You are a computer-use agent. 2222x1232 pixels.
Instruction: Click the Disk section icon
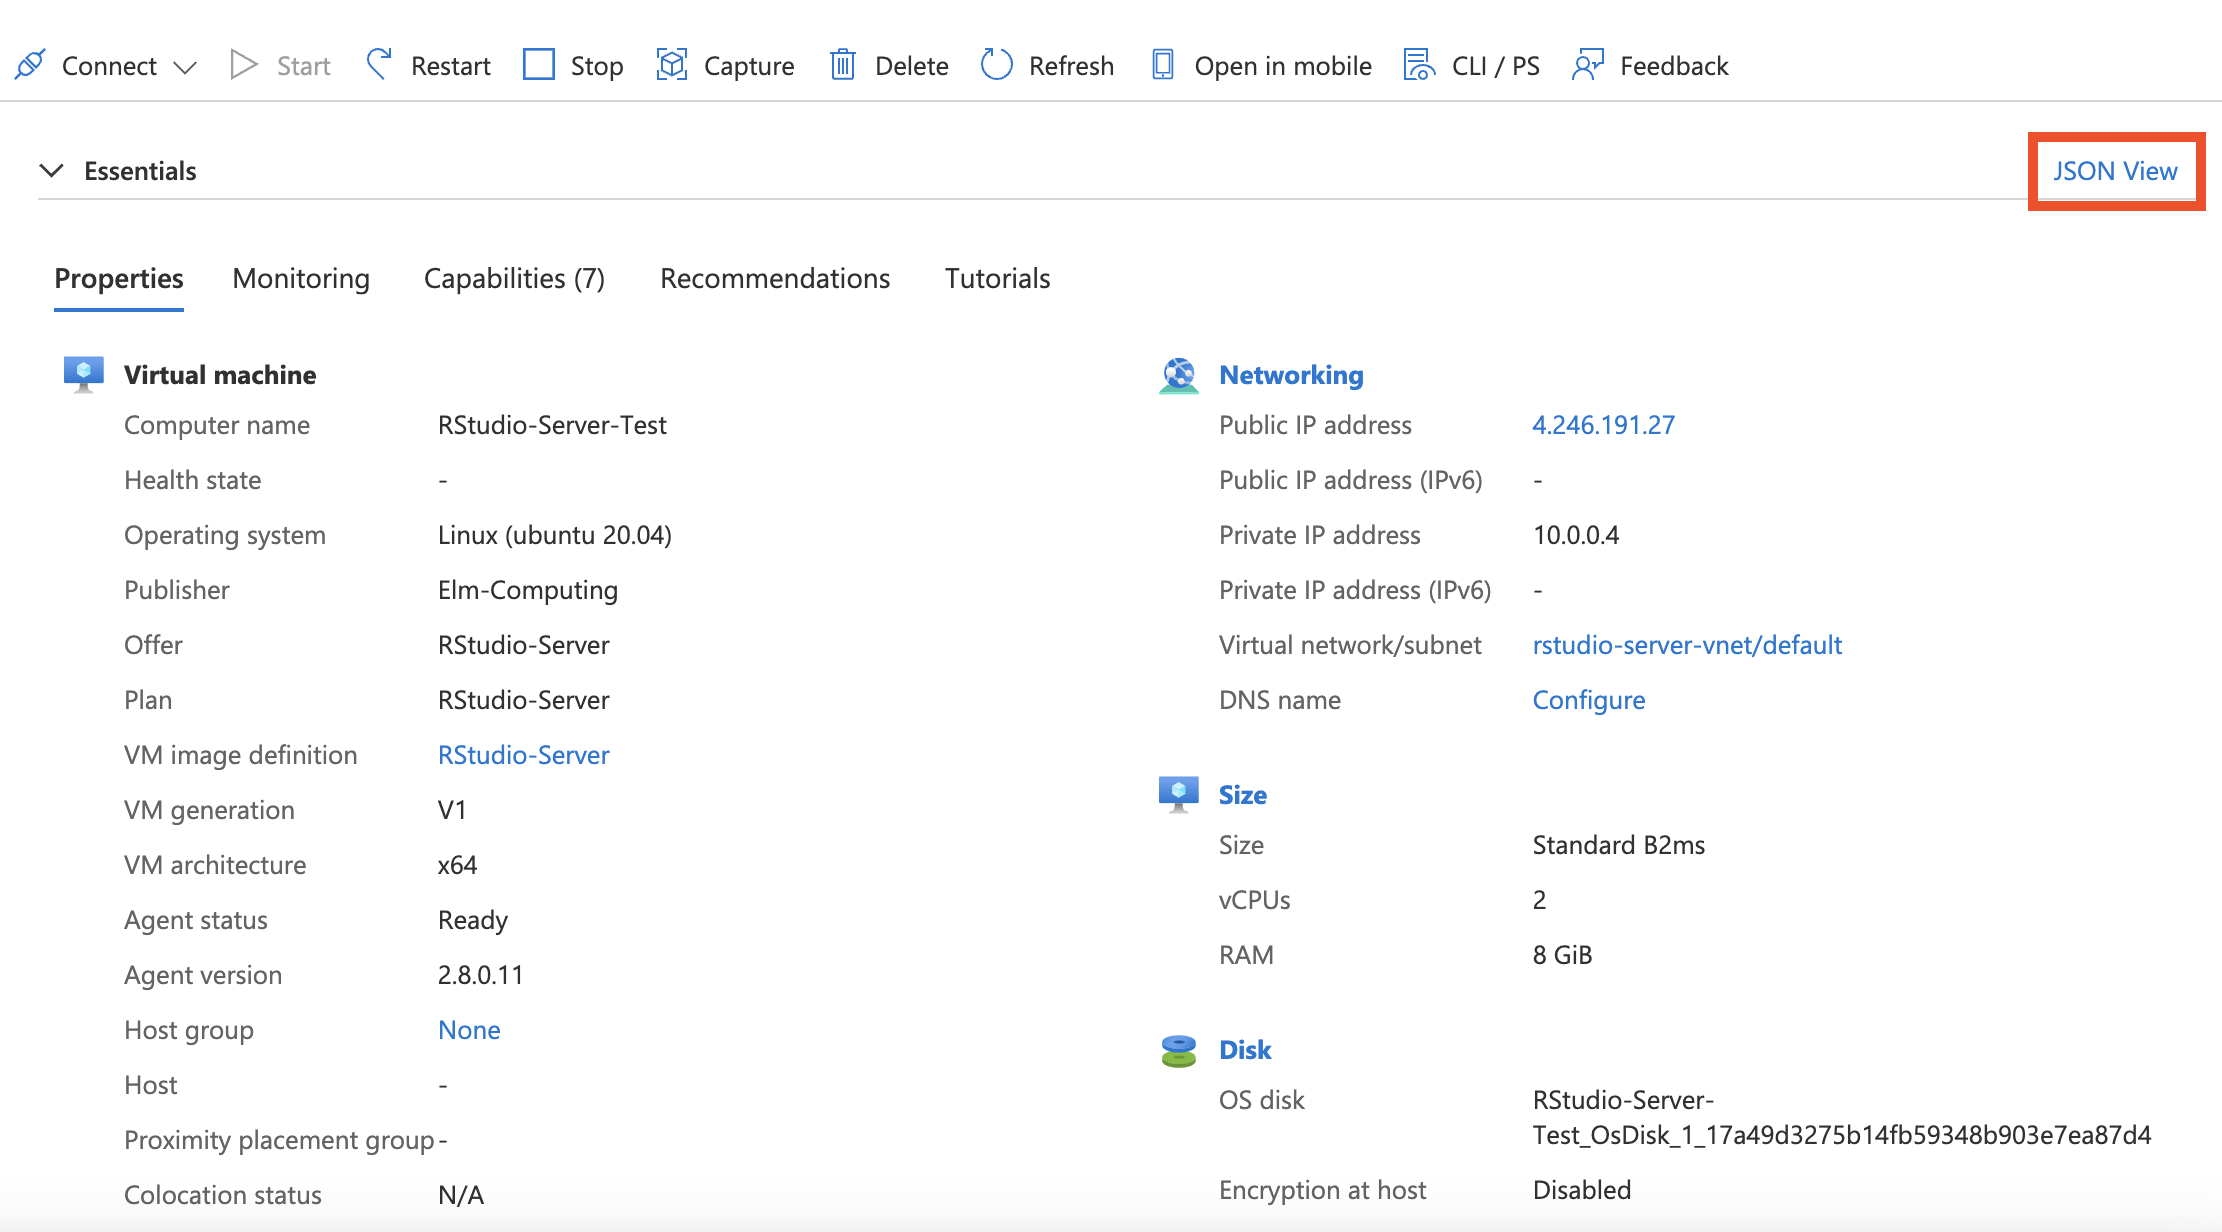tap(1178, 1049)
